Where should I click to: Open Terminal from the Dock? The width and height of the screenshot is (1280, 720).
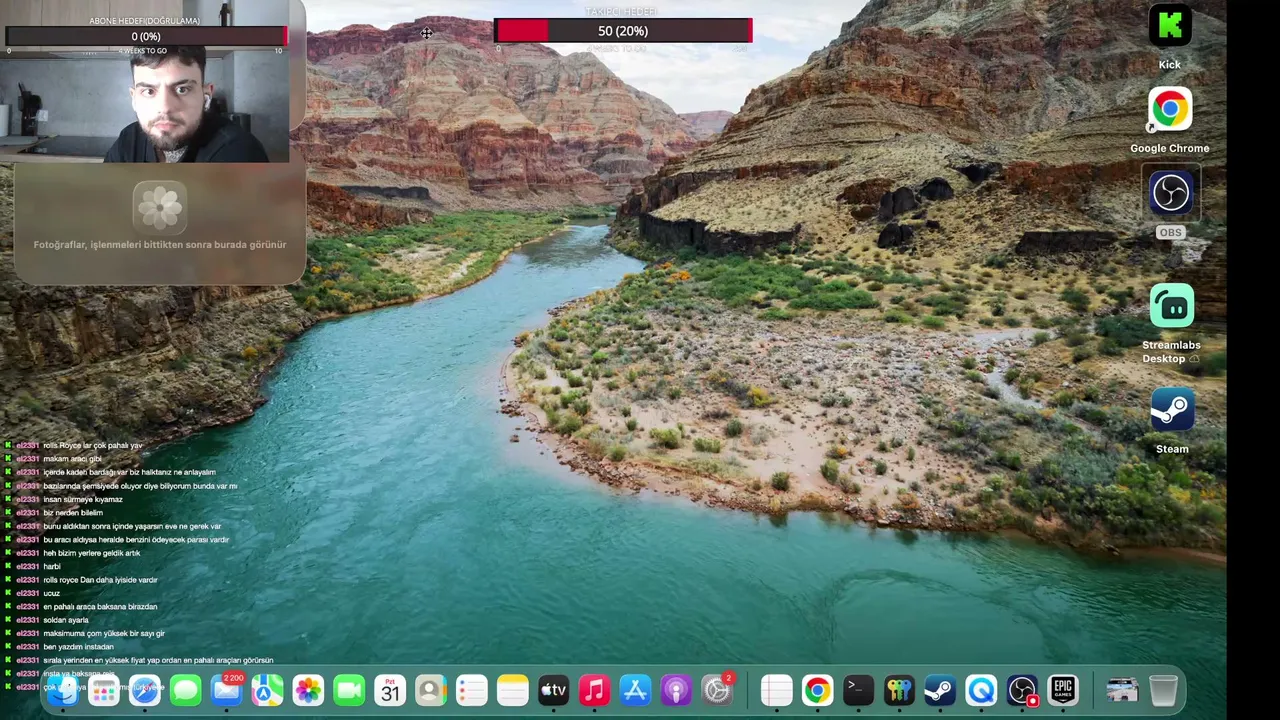click(x=858, y=690)
